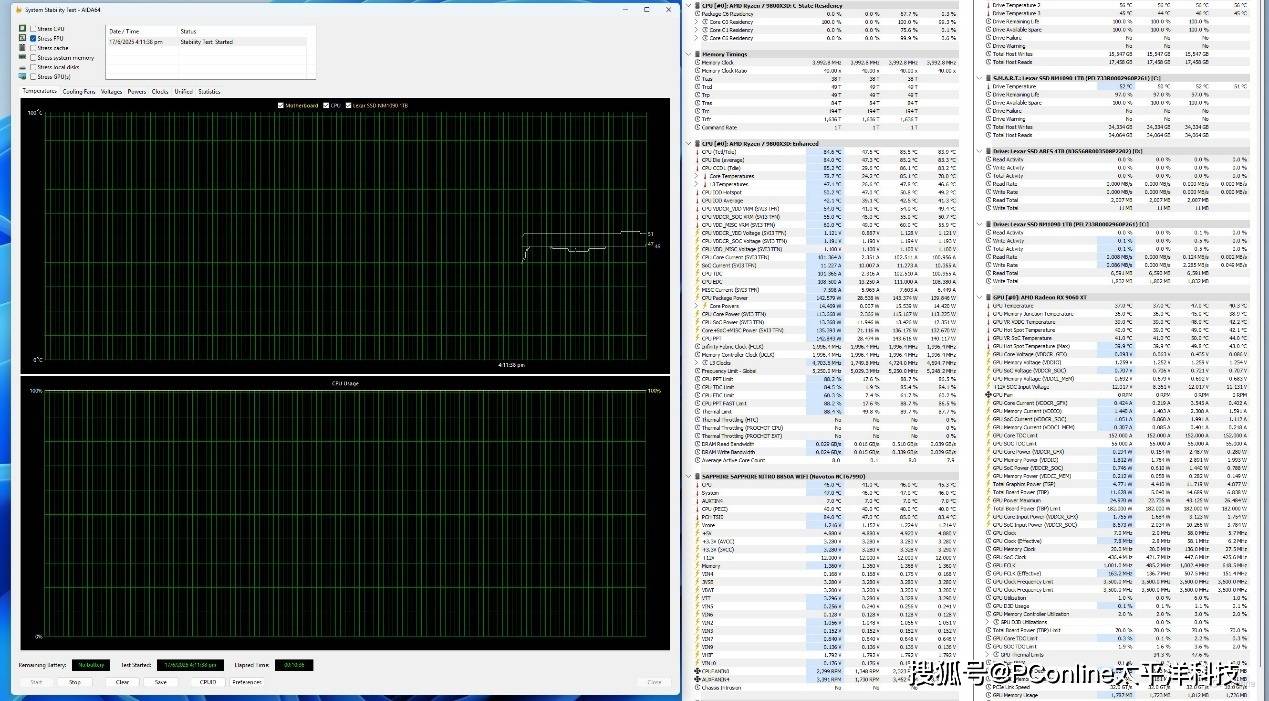Click the chip icon of Memory Timings header
Image resolution: width=1269 pixels, height=701 pixels.
[x=697, y=54]
